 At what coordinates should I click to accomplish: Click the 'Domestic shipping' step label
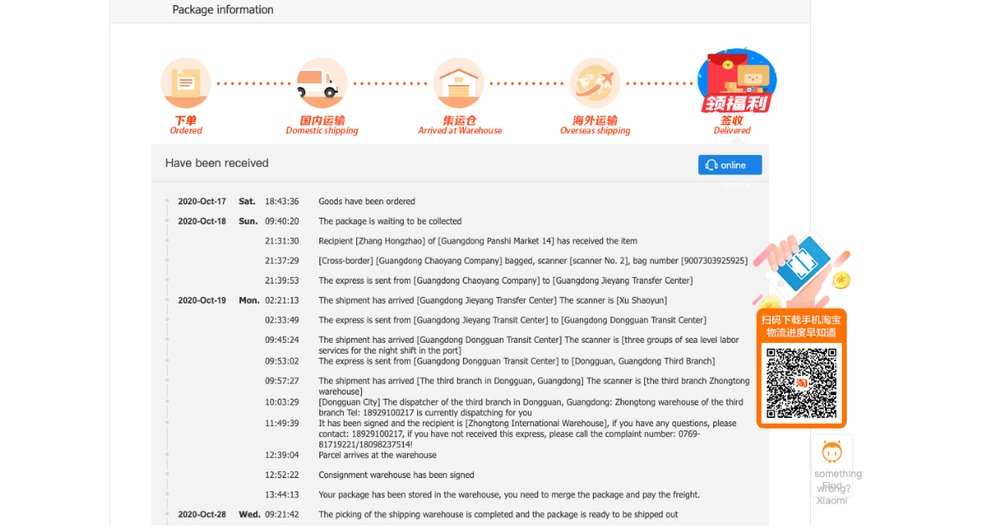click(322, 131)
